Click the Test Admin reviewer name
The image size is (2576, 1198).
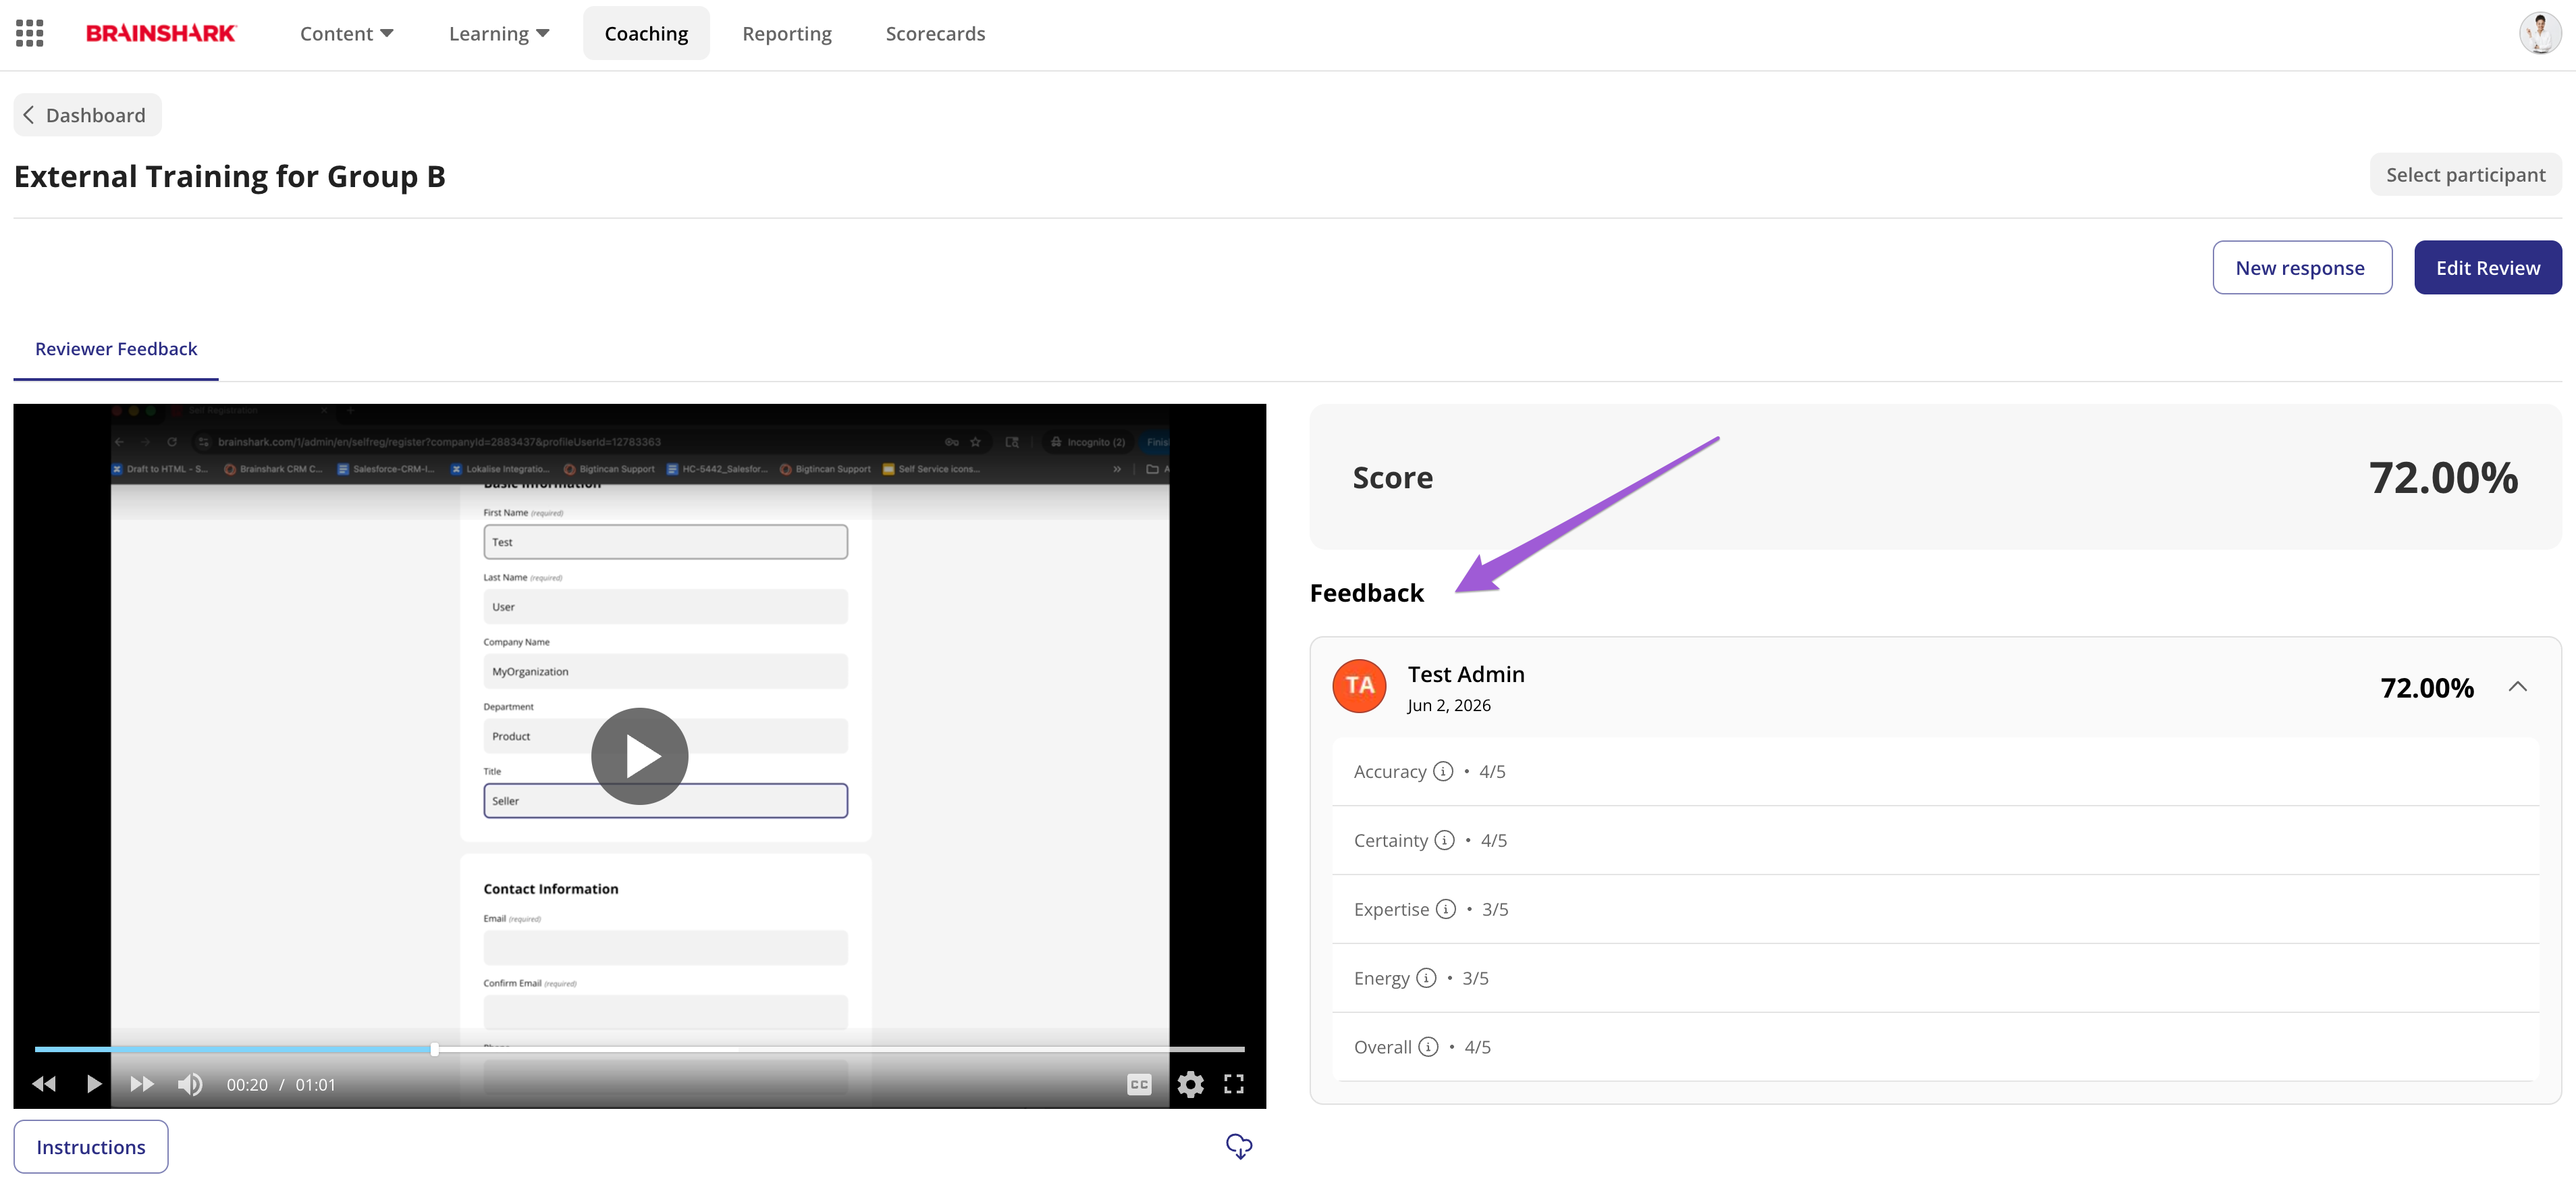[x=1466, y=674]
